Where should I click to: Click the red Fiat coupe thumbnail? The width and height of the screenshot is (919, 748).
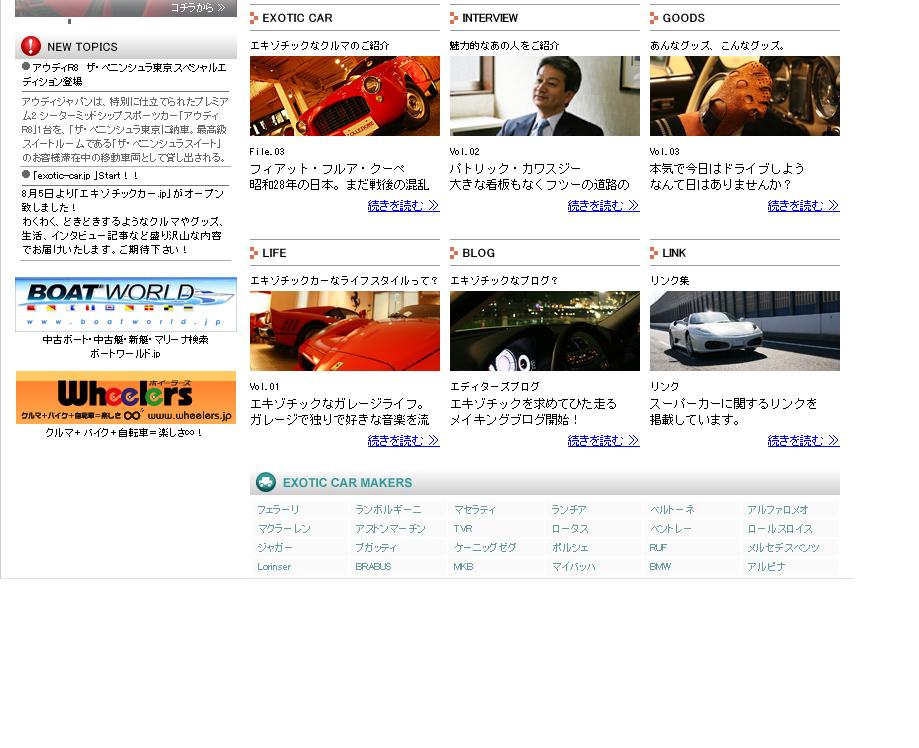click(344, 96)
